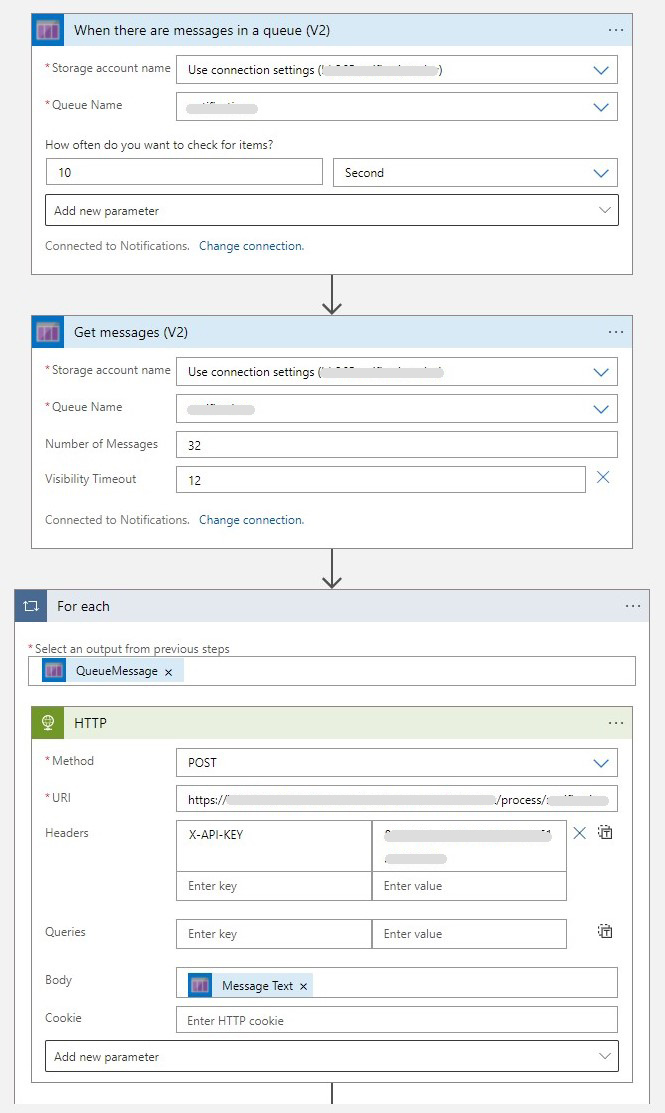Click the HTTP globe icon

tap(48, 723)
